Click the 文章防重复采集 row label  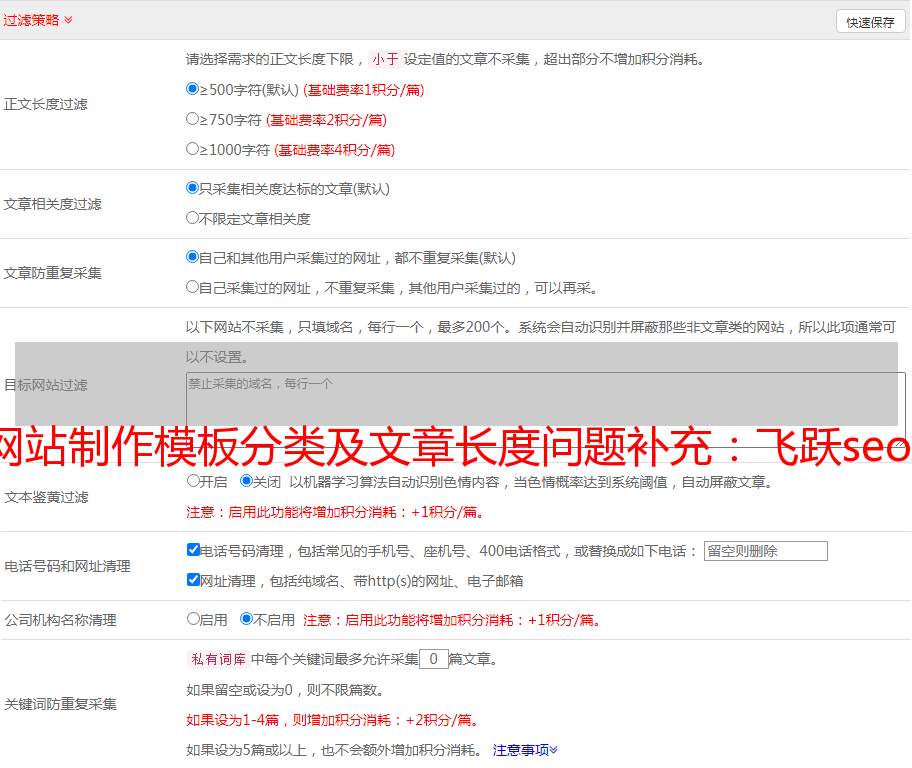point(52,273)
